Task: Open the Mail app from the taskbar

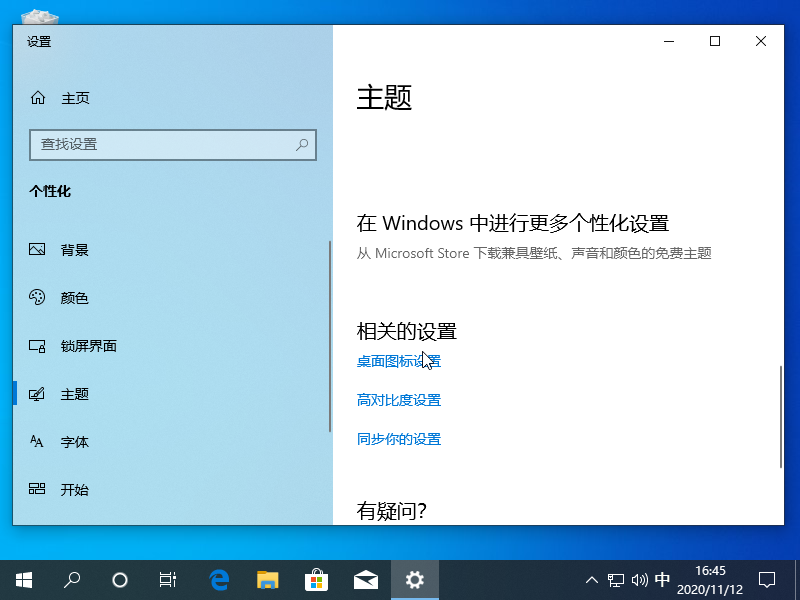Action: [x=365, y=579]
